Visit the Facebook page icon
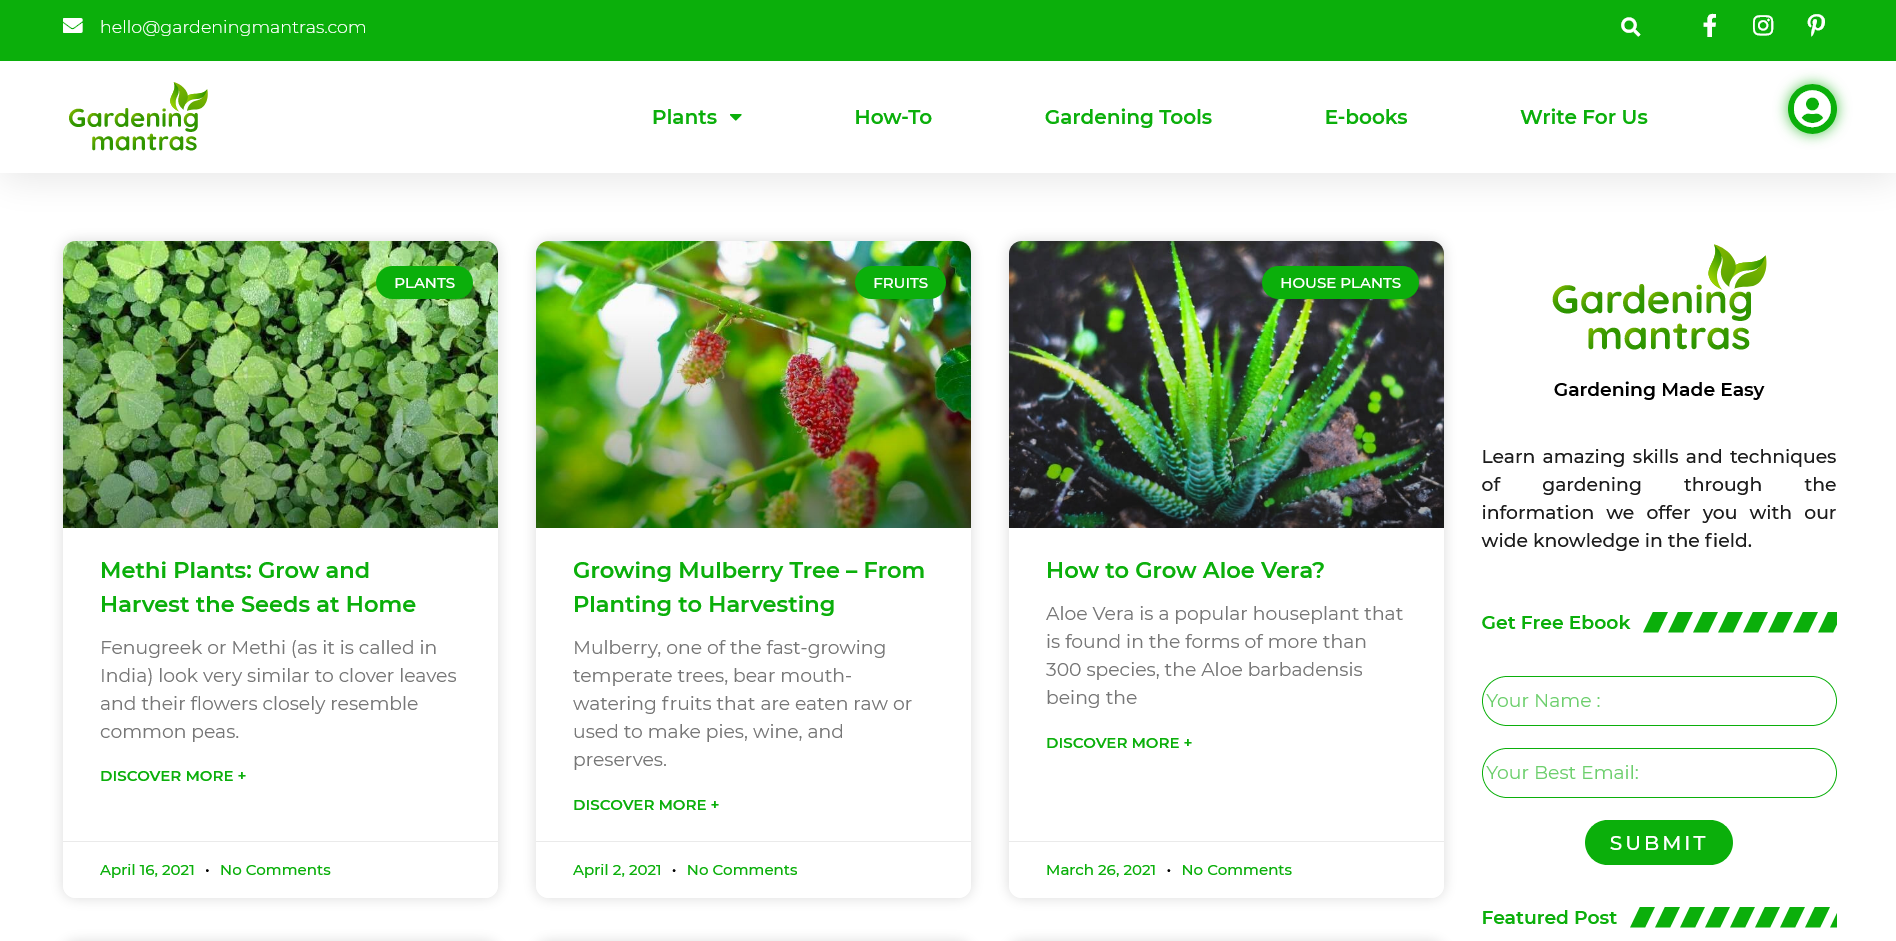This screenshot has width=1896, height=941. pos(1710,26)
